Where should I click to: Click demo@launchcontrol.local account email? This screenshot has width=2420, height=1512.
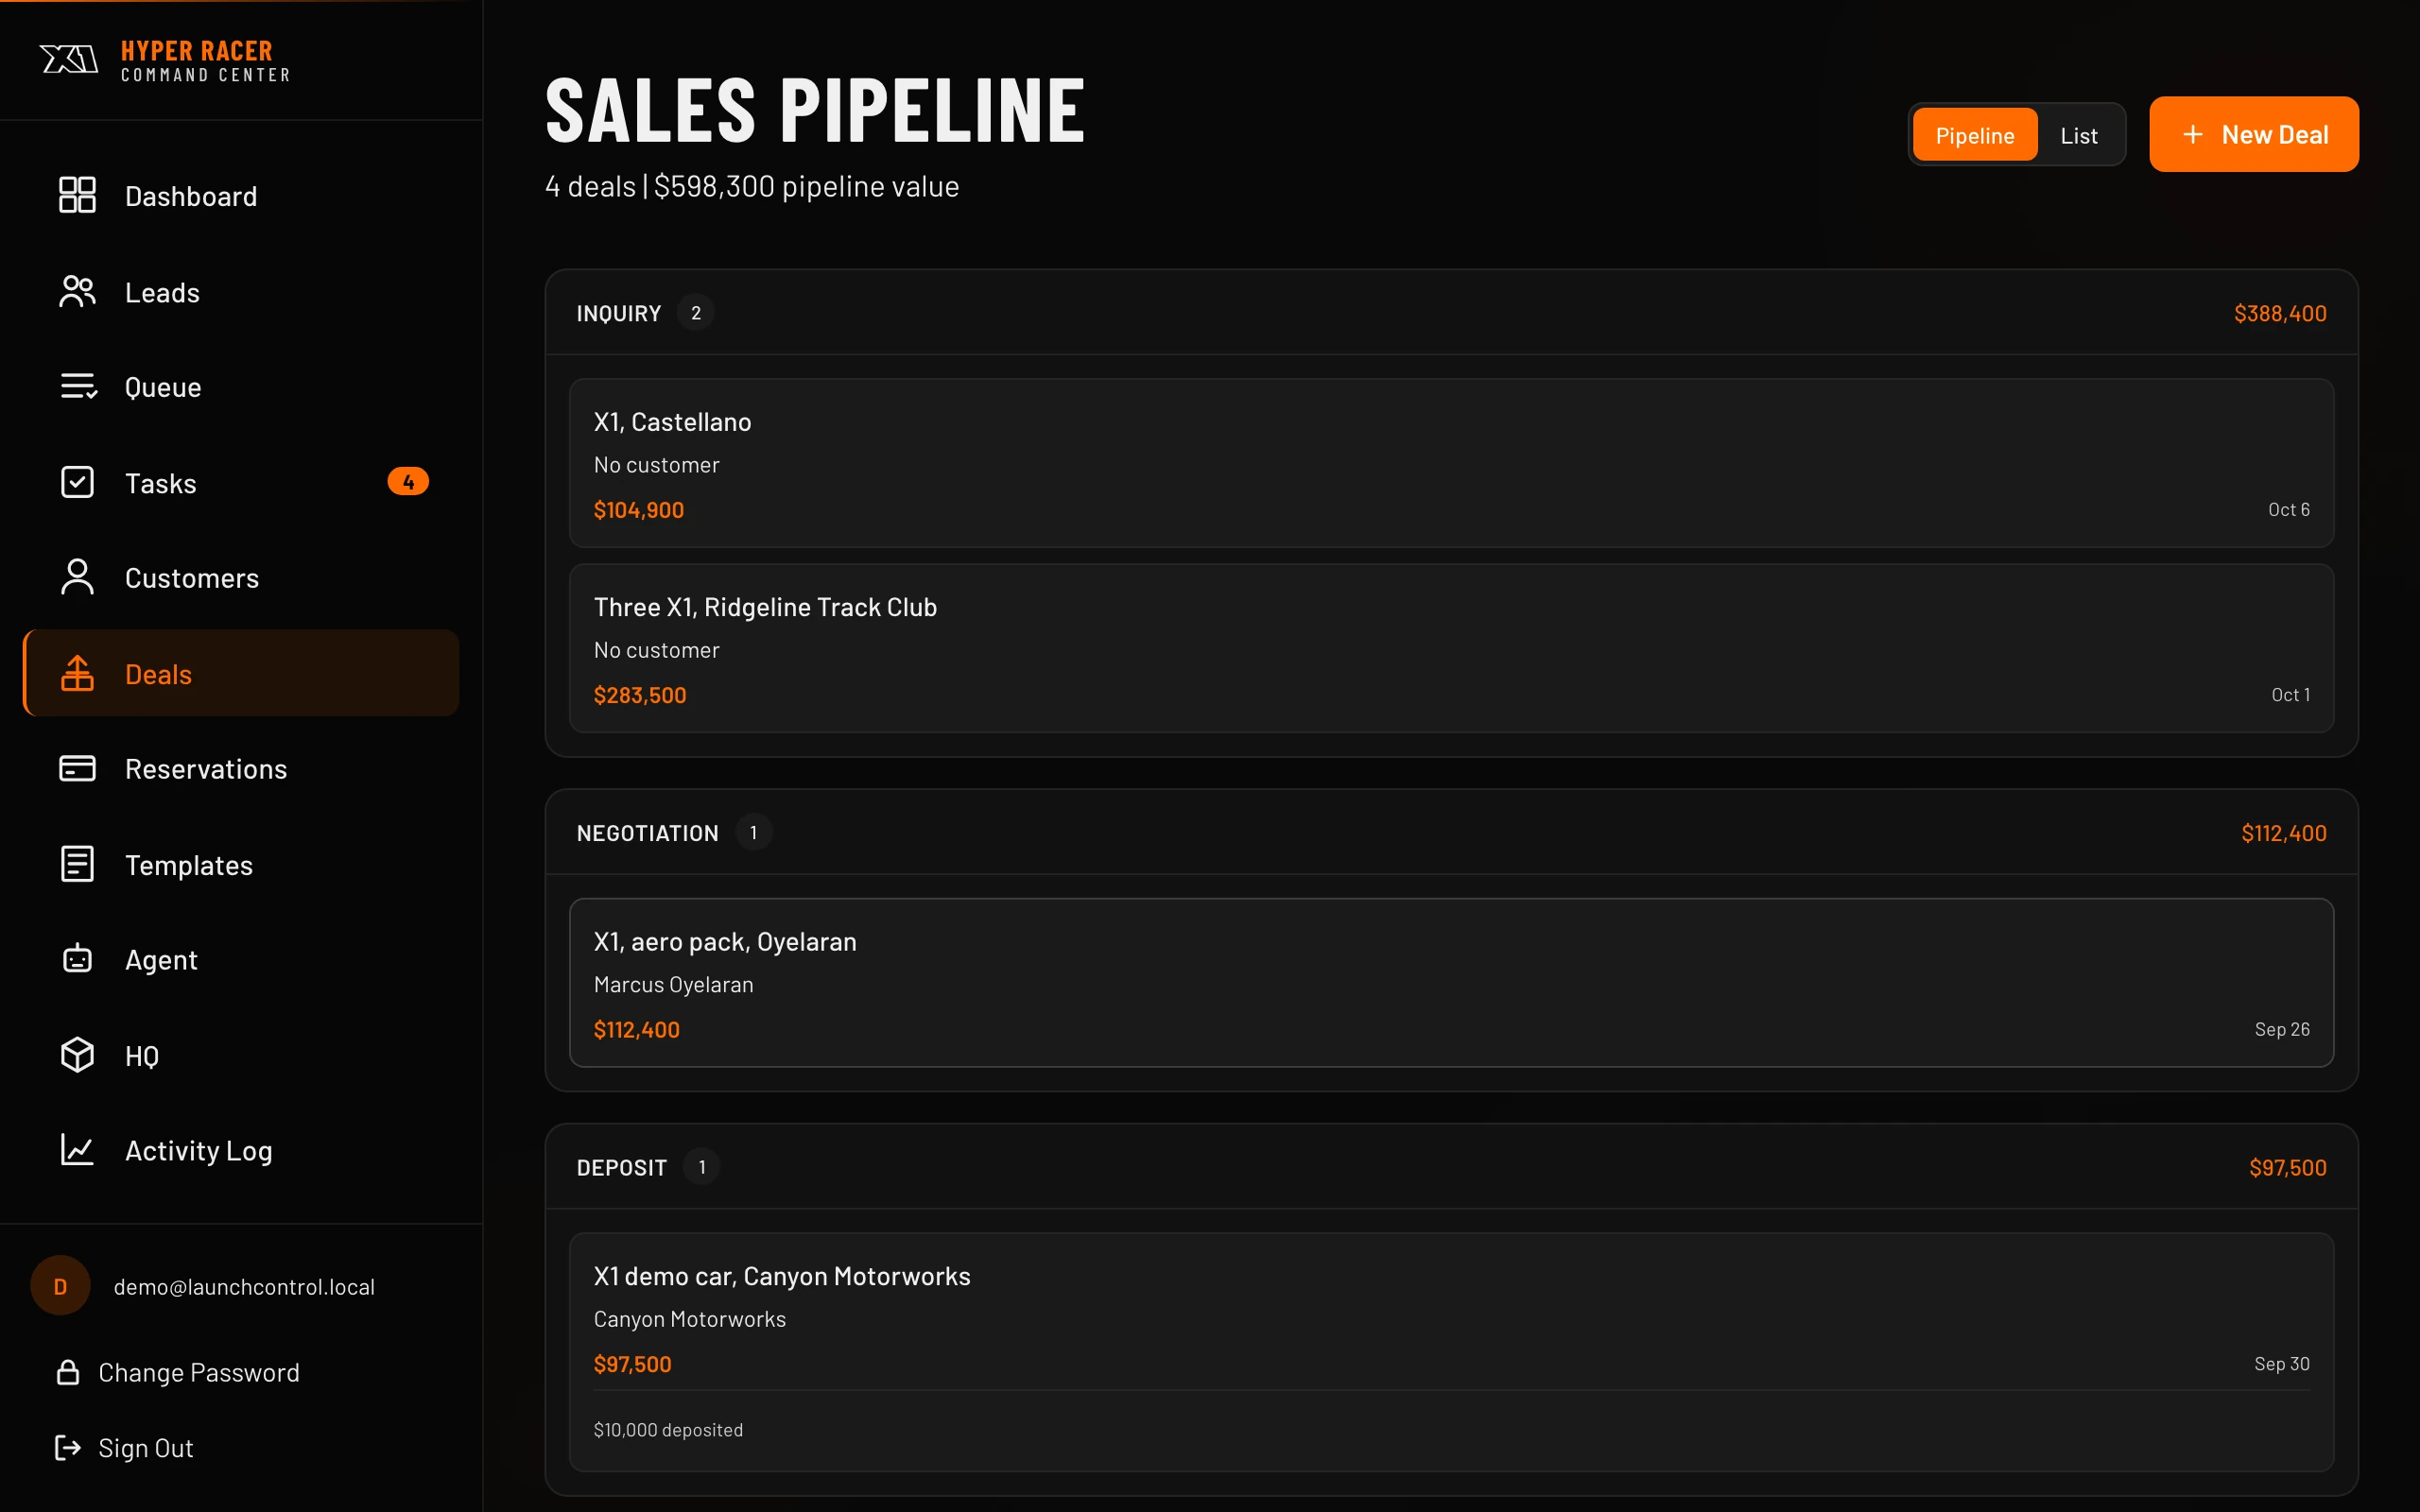(244, 1287)
